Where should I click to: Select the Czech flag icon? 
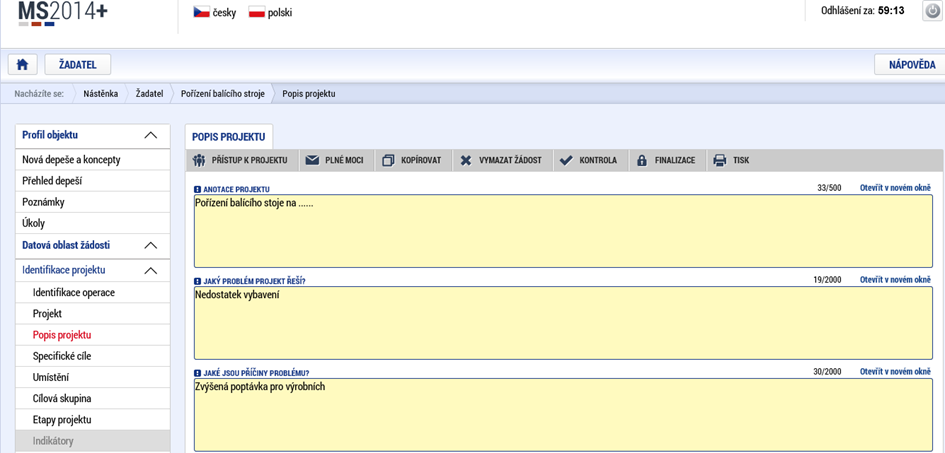(x=201, y=12)
